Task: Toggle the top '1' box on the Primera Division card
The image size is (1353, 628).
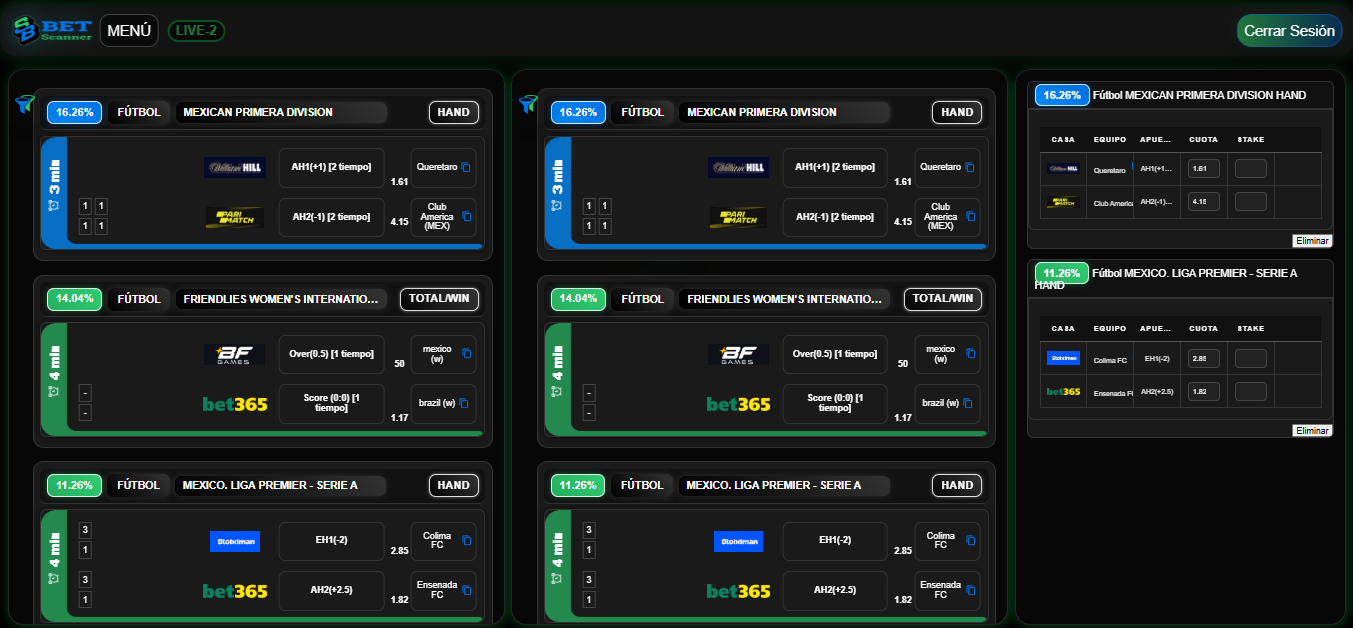Action: click(x=84, y=206)
